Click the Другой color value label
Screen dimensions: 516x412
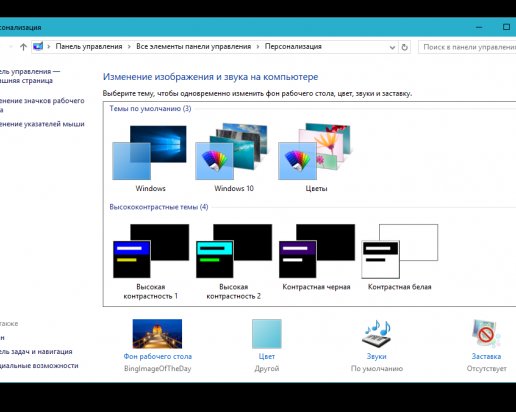267,369
